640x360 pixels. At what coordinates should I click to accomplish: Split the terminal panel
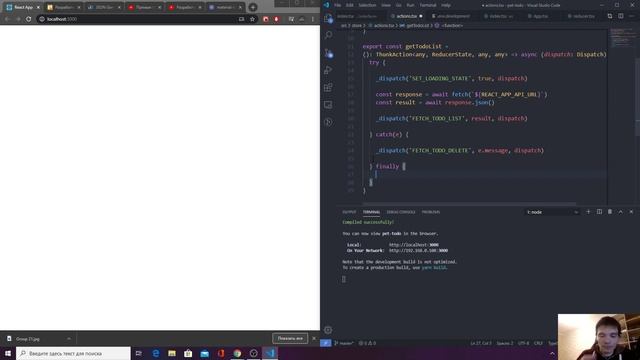click(599, 212)
